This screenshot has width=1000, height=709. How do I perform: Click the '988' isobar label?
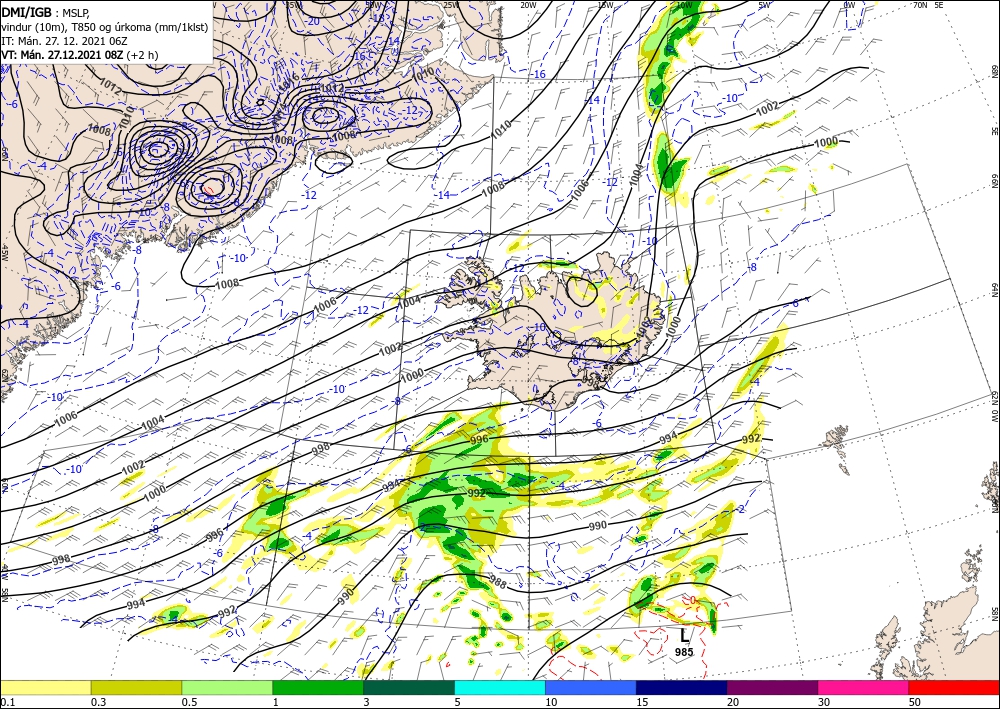click(x=498, y=581)
